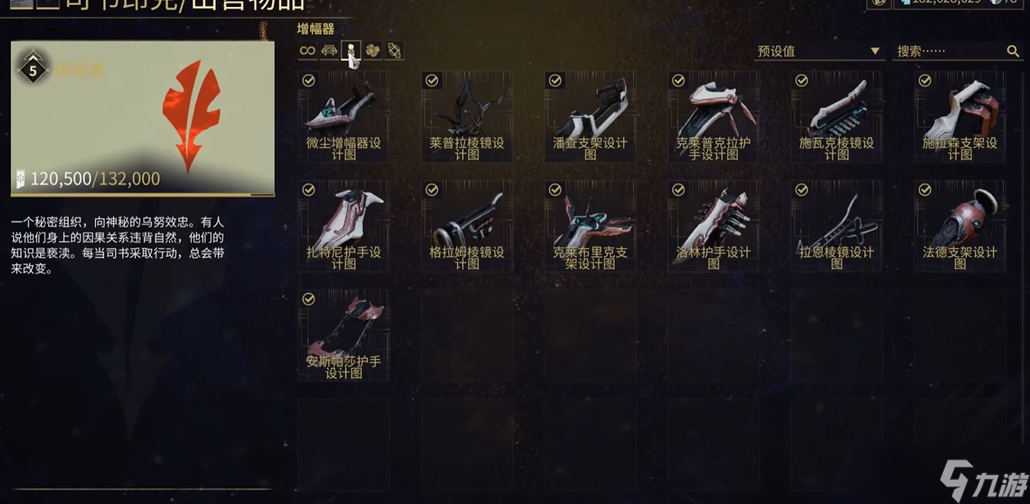Open the arcane category filter icon
The height and width of the screenshot is (504, 1030).
[x=394, y=51]
